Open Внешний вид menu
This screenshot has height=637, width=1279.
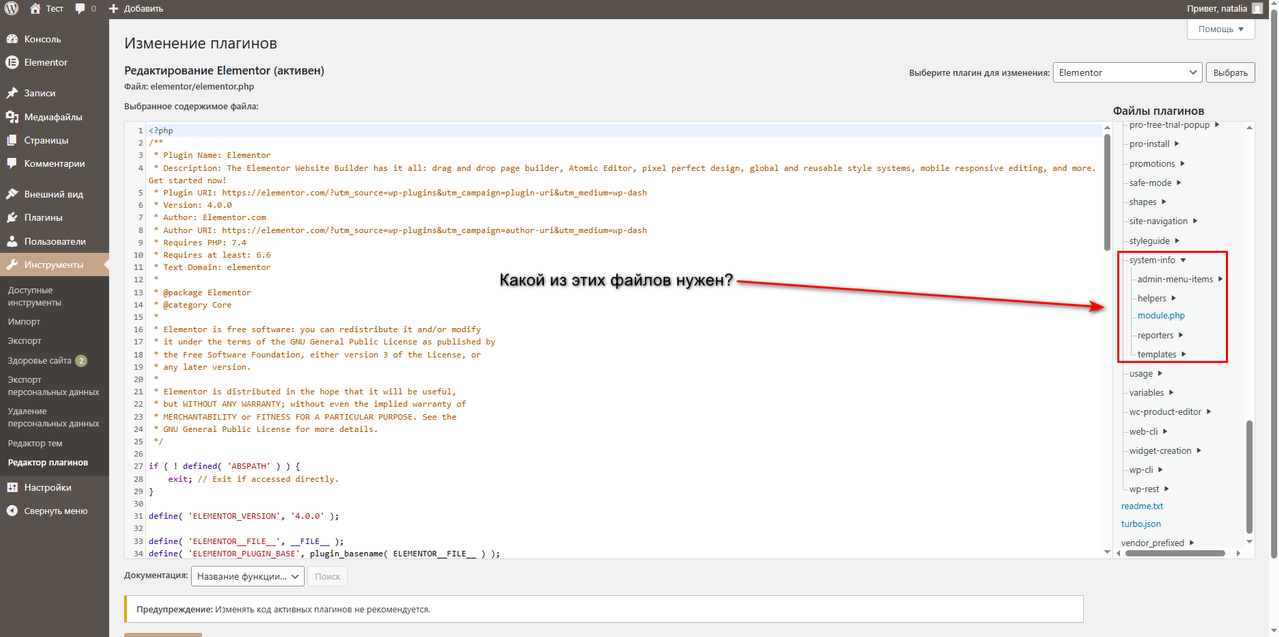(54, 194)
